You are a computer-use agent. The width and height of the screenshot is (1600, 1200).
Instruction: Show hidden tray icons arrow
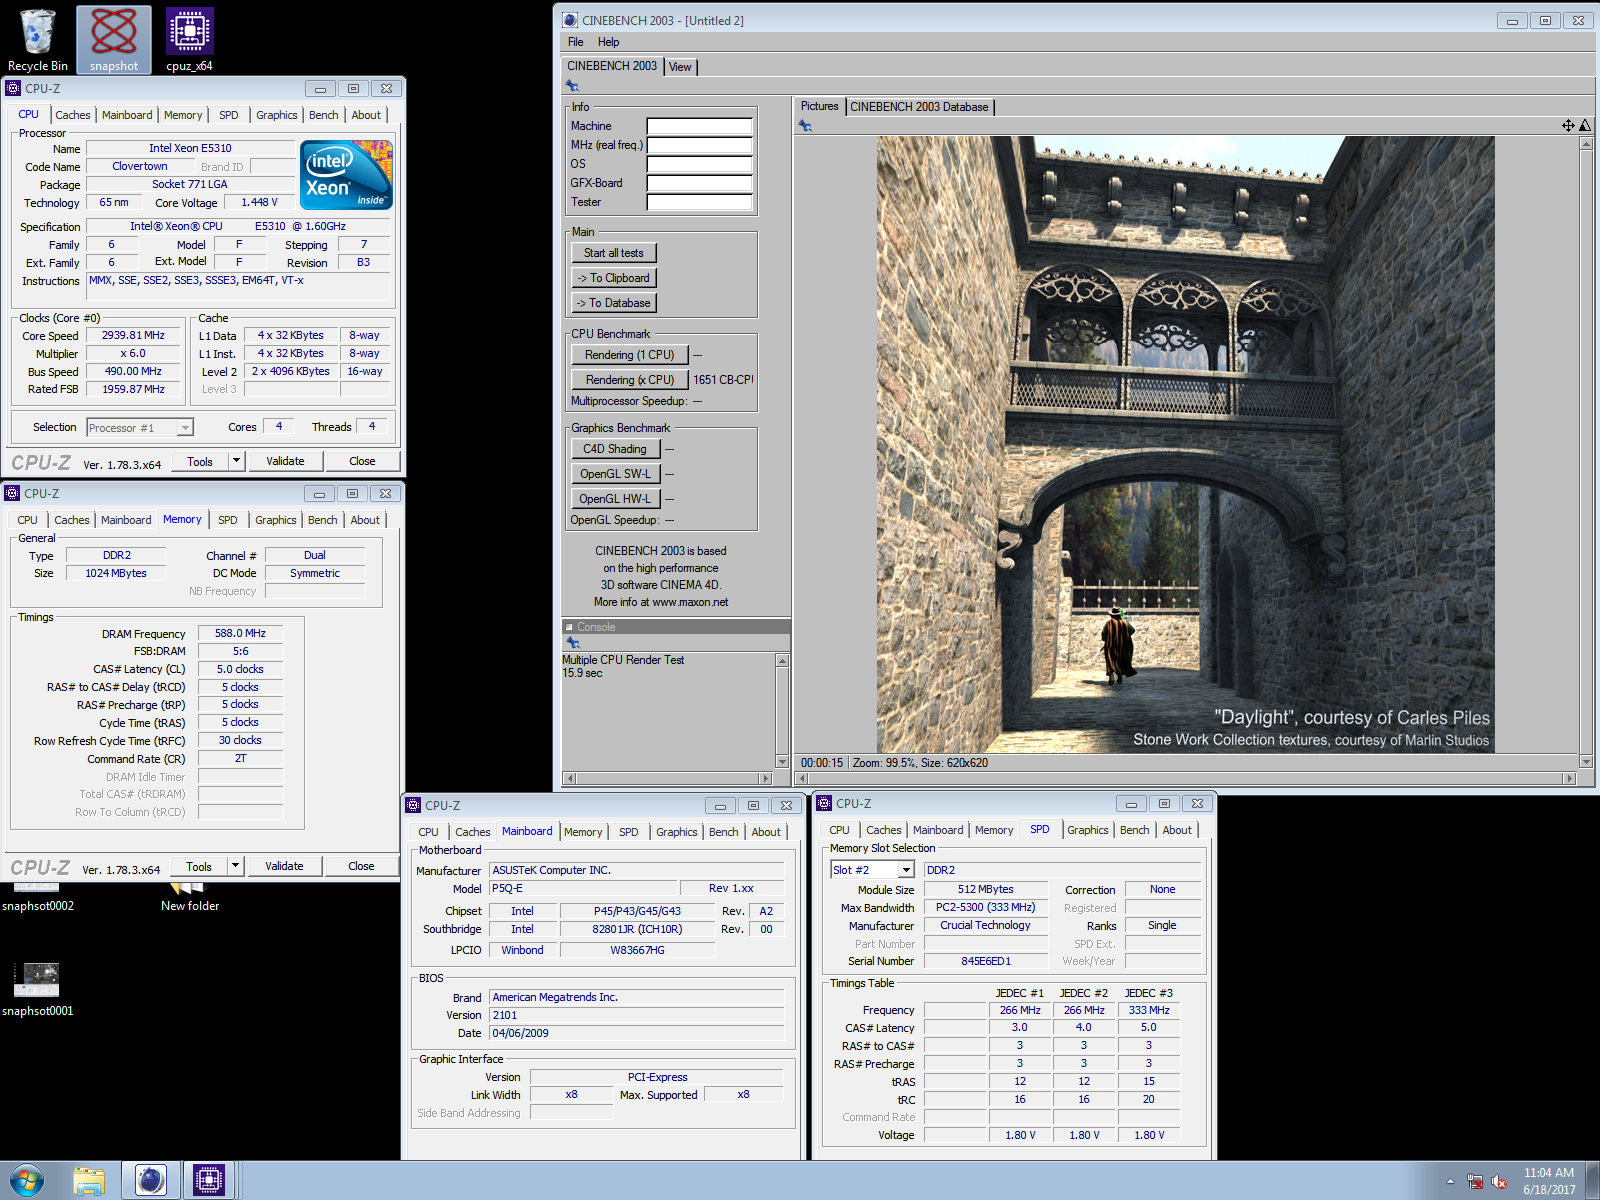pos(1450,1181)
